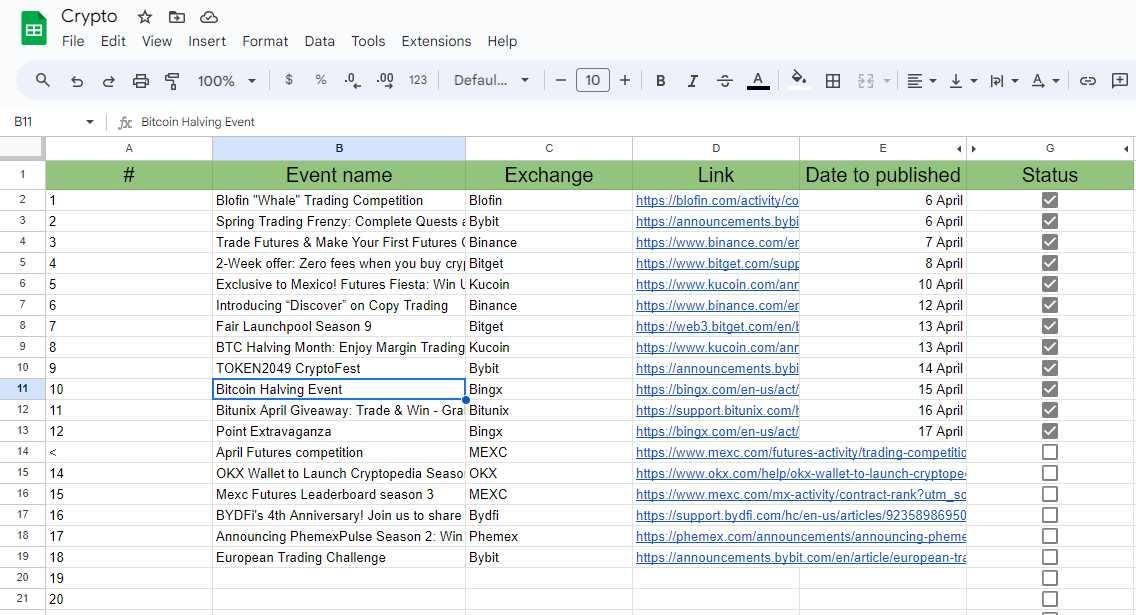Viewport: 1136px width, 615px height.
Task: Apply strikethrough formatting
Action: pos(724,80)
